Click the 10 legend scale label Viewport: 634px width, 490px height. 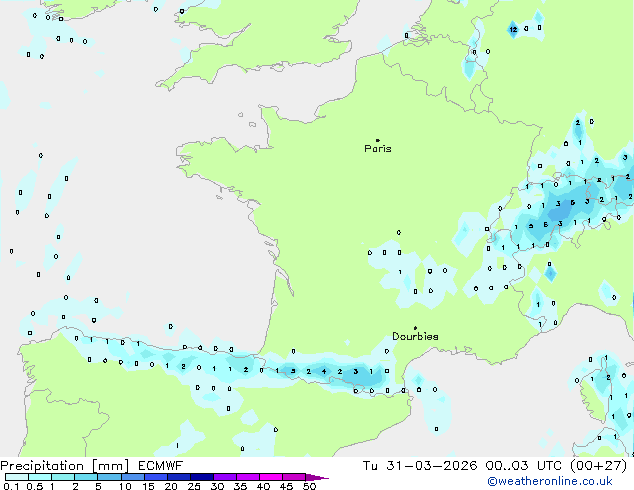tap(125, 486)
